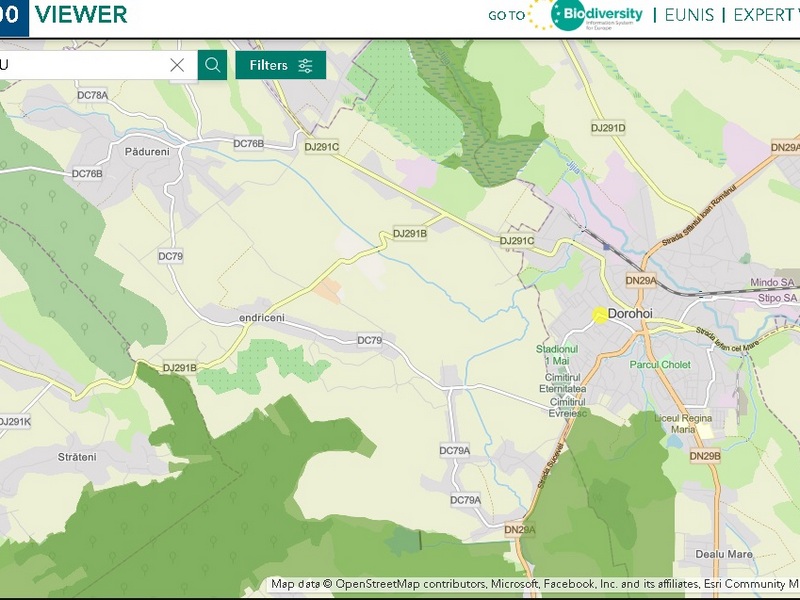The width and height of the screenshot is (800, 600).
Task: Select Parcul Cholet on the map
Action: (661, 365)
